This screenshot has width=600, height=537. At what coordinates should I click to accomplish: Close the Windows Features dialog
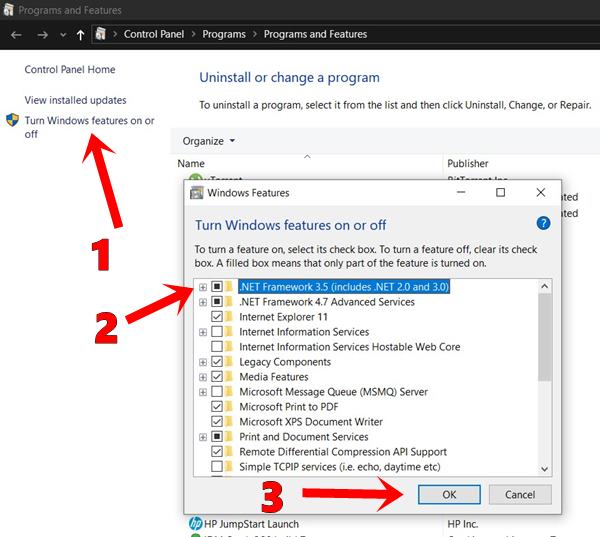(x=541, y=192)
